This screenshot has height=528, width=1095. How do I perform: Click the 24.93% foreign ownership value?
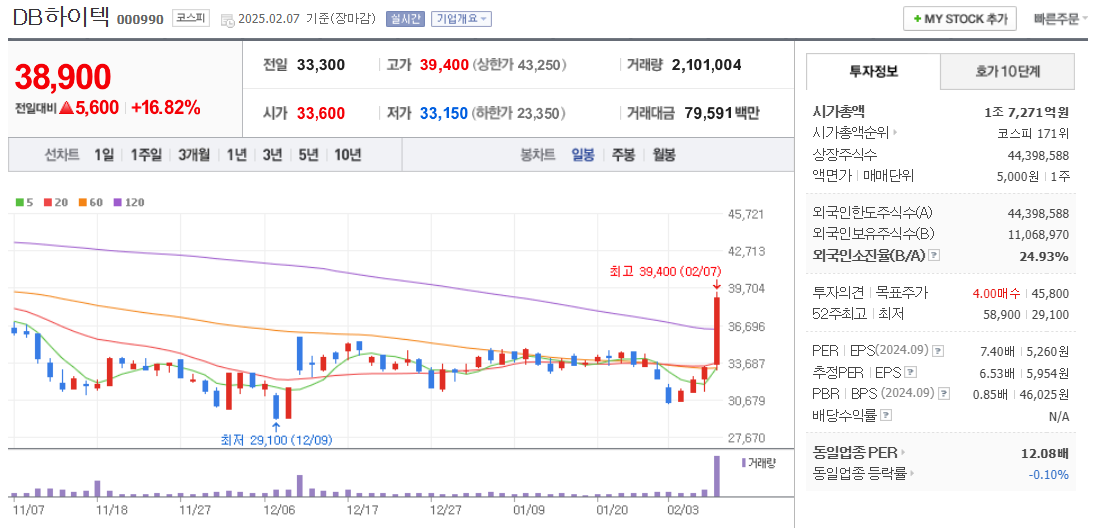pyautogui.click(x=1044, y=256)
